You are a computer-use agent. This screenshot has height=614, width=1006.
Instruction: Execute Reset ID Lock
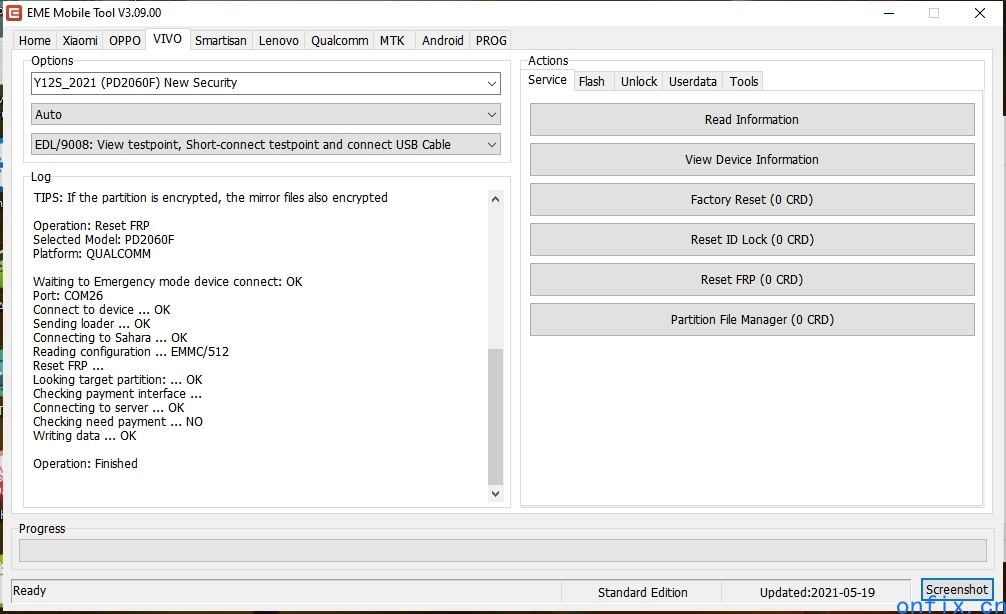pyautogui.click(x=751, y=239)
